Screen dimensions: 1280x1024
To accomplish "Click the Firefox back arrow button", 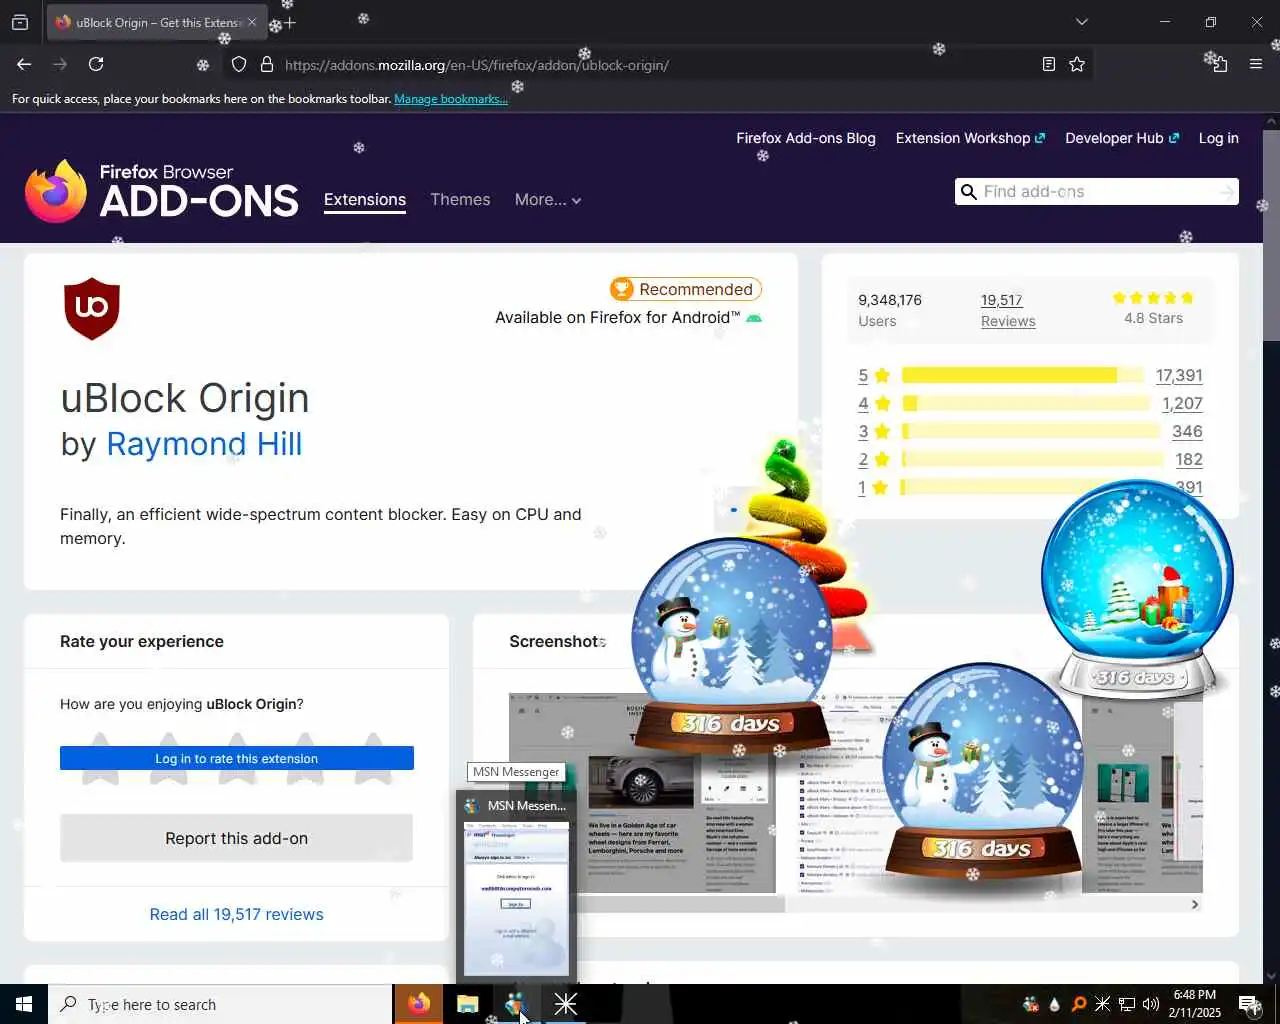I will (24, 64).
